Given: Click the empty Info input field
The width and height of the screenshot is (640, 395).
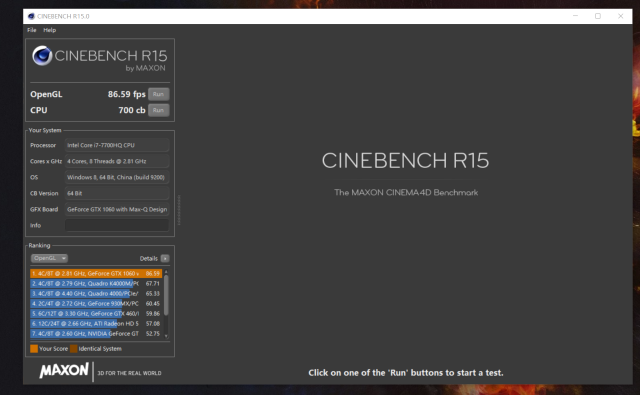Looking at the screenshot, I should (x=117, y=225).
